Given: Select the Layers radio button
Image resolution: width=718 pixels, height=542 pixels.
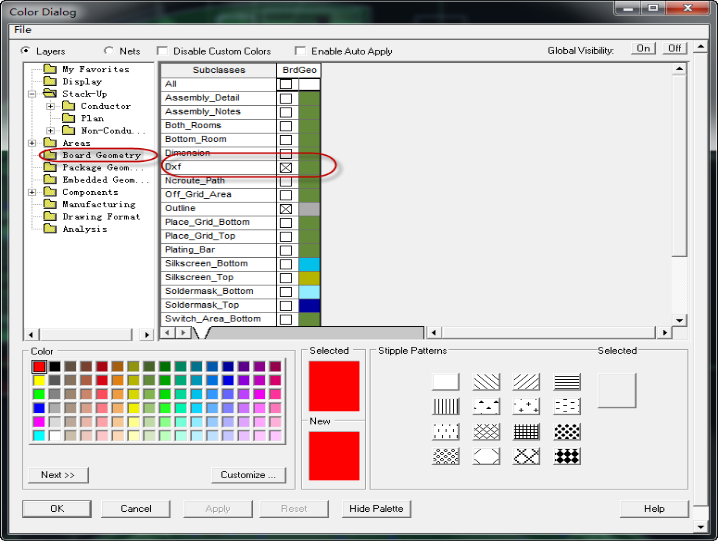Looking at the screenshot, I should (x=26, y=51).
